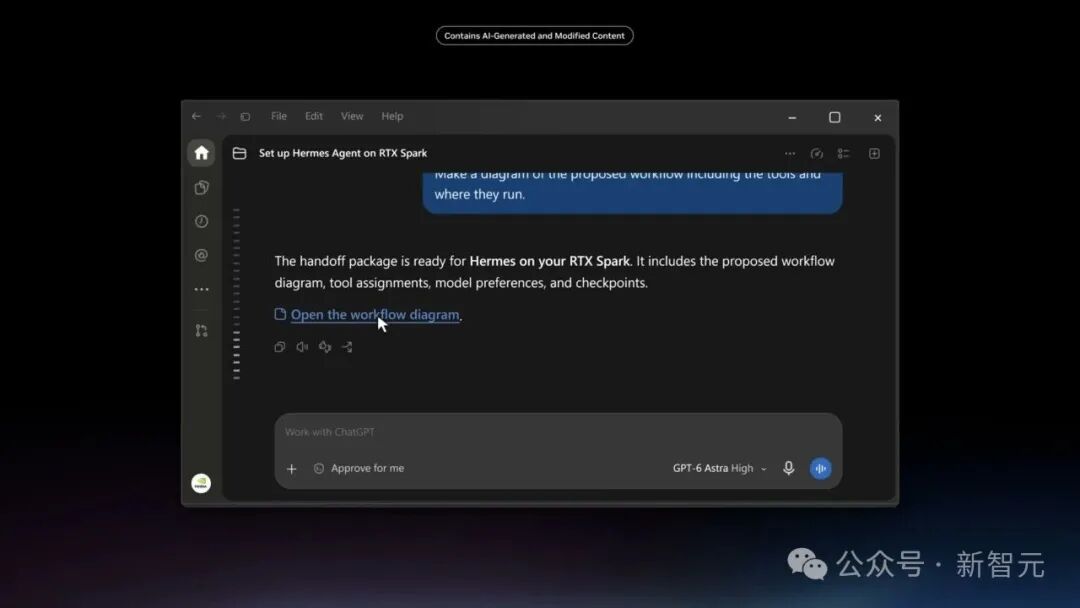1080x608 pixels.
Task: Navigate back with the left arrow
Action: click(x=196, y=116)
